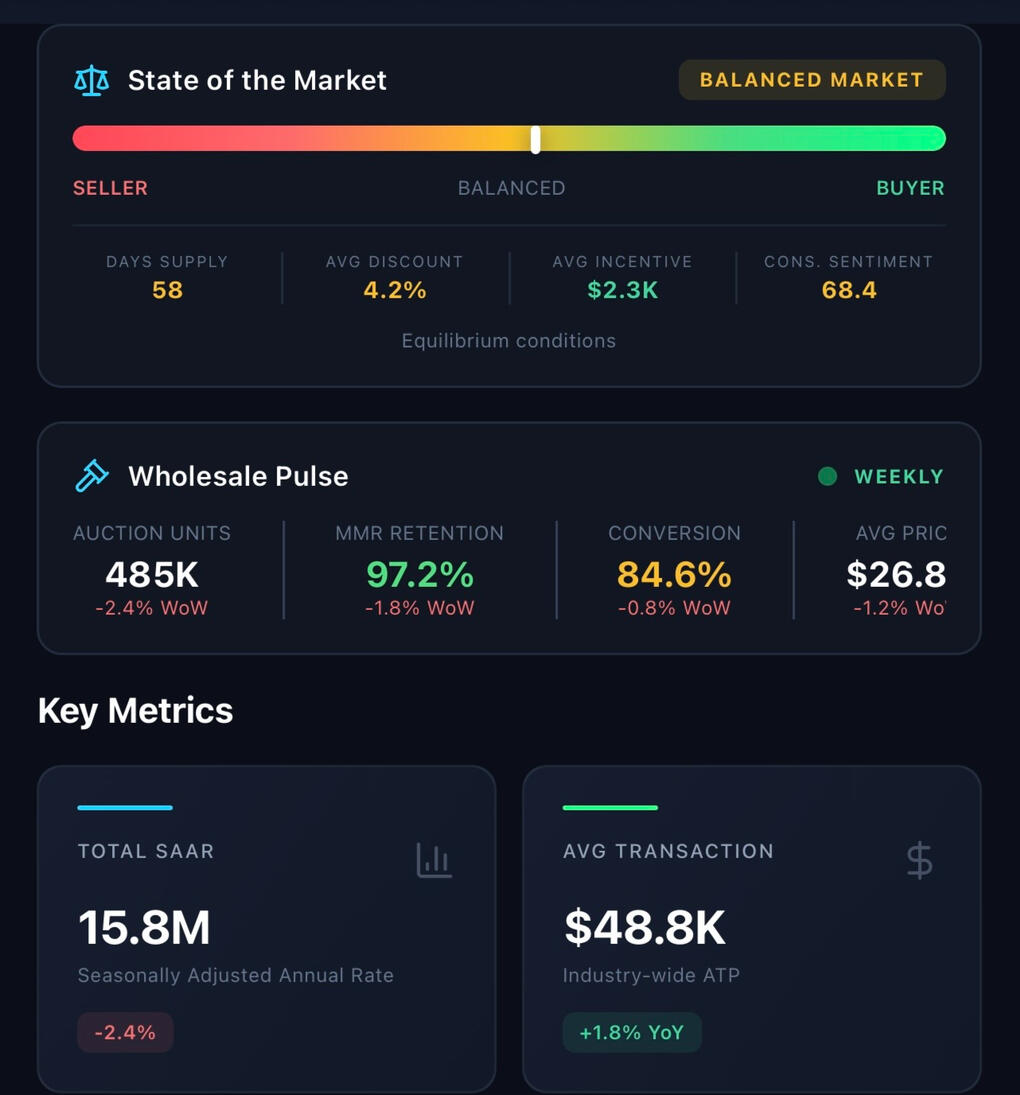Click the Weekly label in Wholesale Pulse
1020x1095 pixels.
898,477
